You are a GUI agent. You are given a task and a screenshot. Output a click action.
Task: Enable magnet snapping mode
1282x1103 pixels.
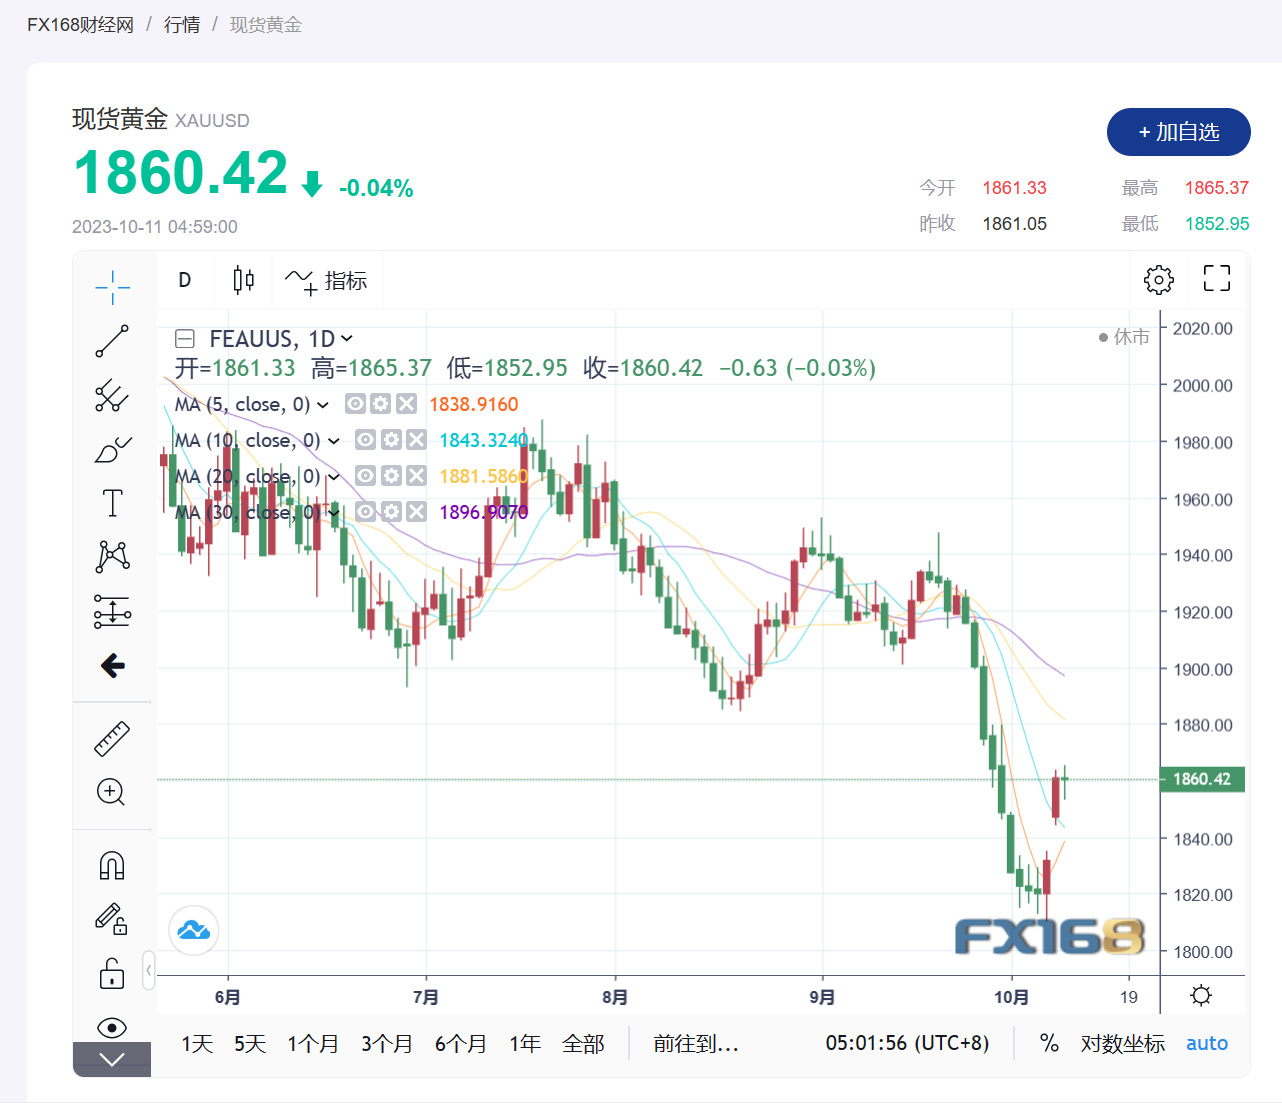coord(111,865)
